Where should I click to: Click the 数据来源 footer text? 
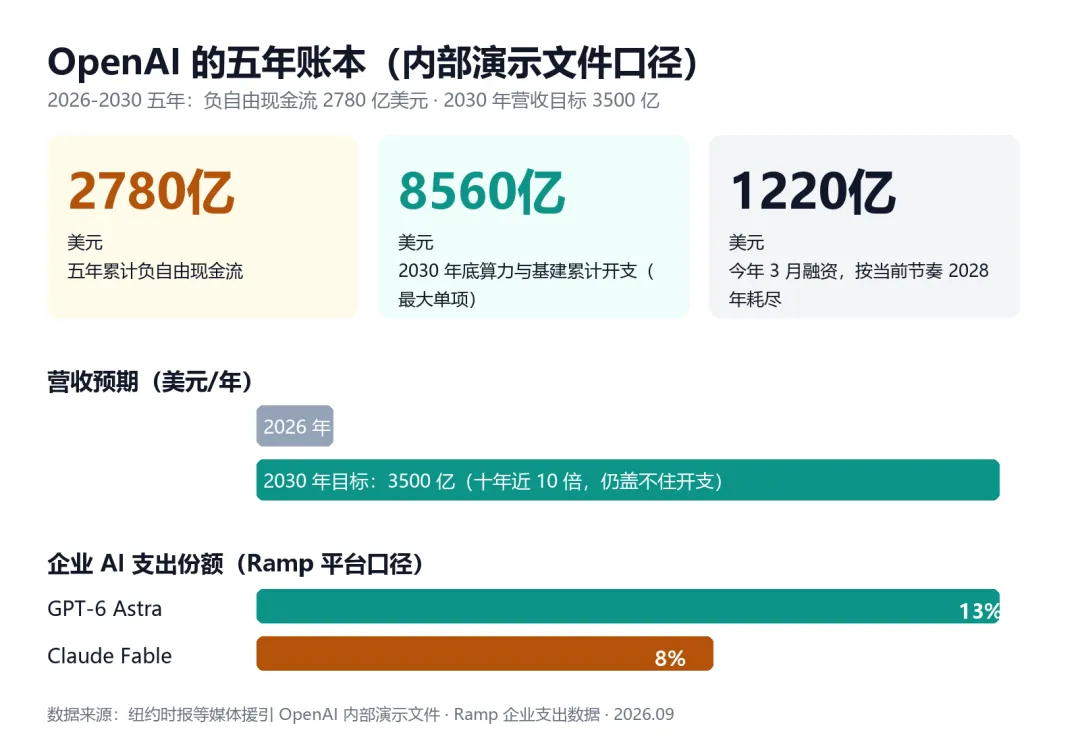coord(360,714)
